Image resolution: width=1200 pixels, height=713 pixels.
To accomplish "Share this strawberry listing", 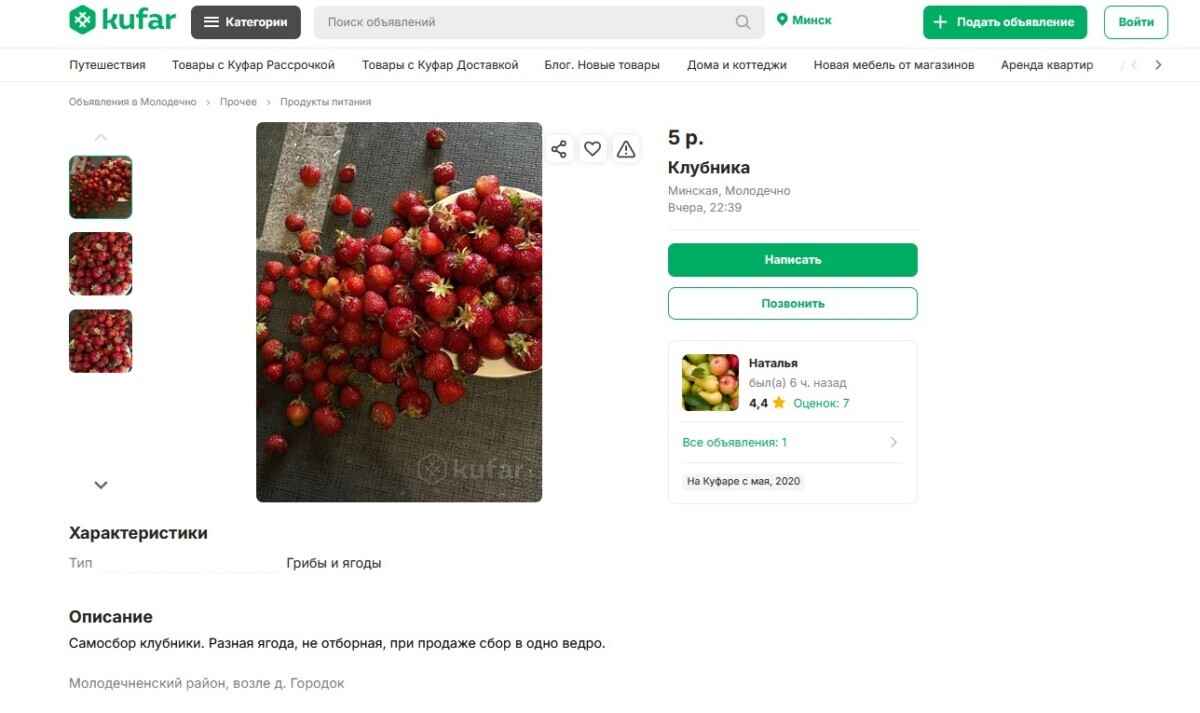I will (559, 149).
